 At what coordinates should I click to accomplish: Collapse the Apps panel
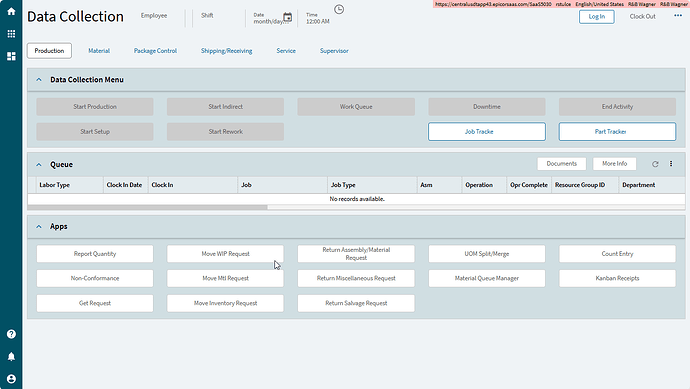click(x=39, y=227)
